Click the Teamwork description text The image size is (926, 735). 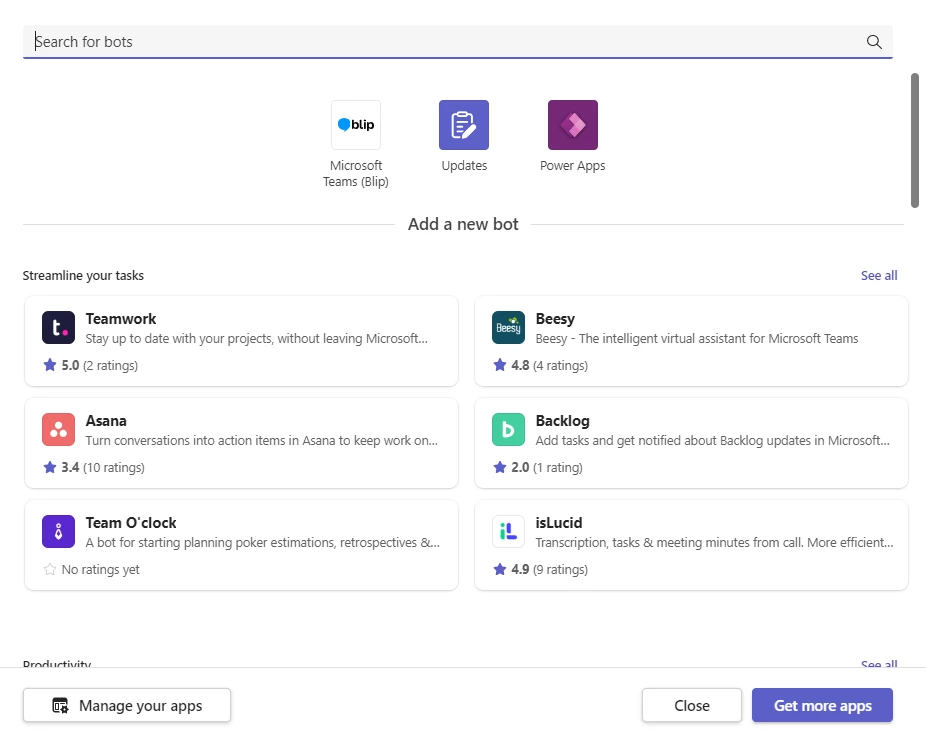click(x=256, y=339)
